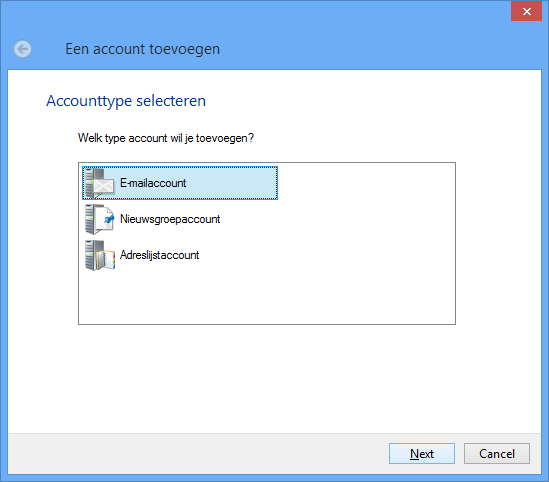Continue with the Next button
Screen dimensions: 549x482
pyautogui.click(x=422, y=454)
